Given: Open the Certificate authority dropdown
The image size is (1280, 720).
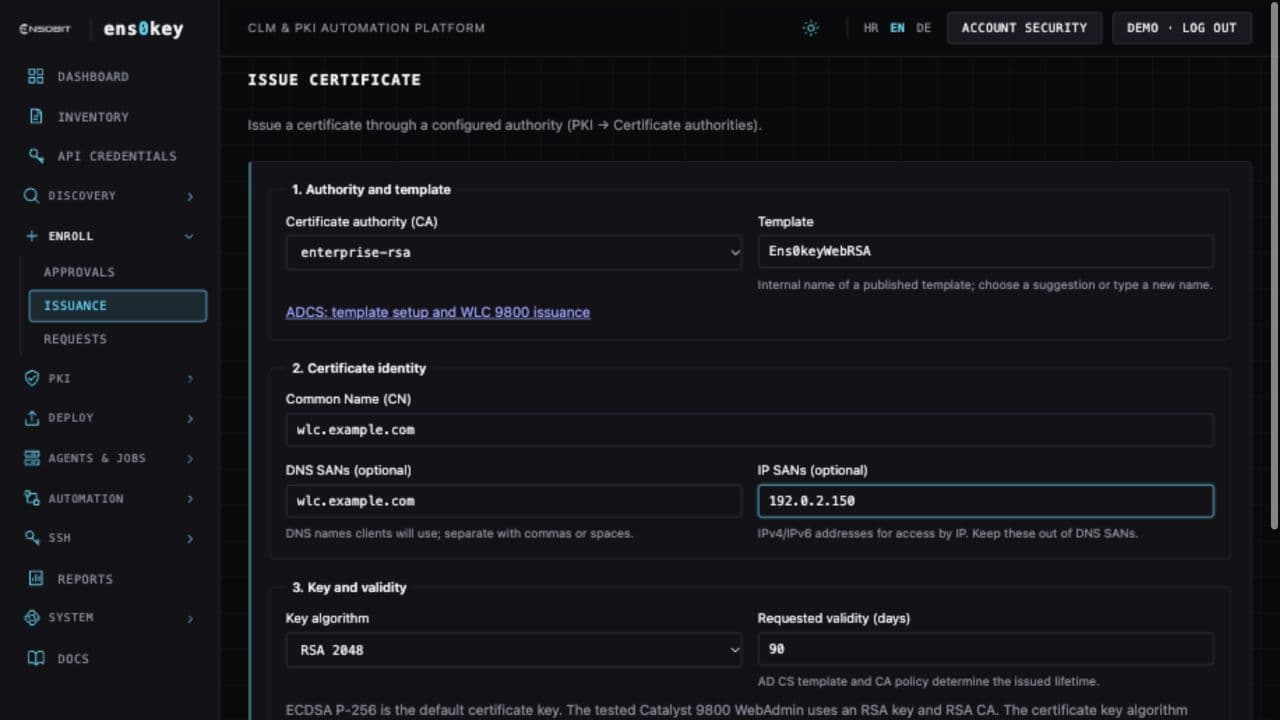Looking at the screenshot, I should (514, 252).
